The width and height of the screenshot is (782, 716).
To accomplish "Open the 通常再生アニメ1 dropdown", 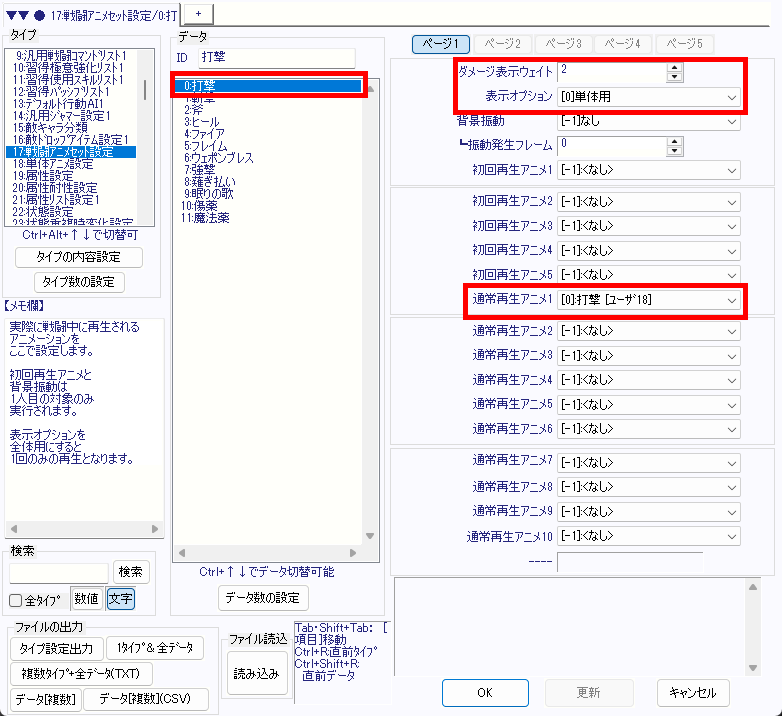I will point(649,300).
